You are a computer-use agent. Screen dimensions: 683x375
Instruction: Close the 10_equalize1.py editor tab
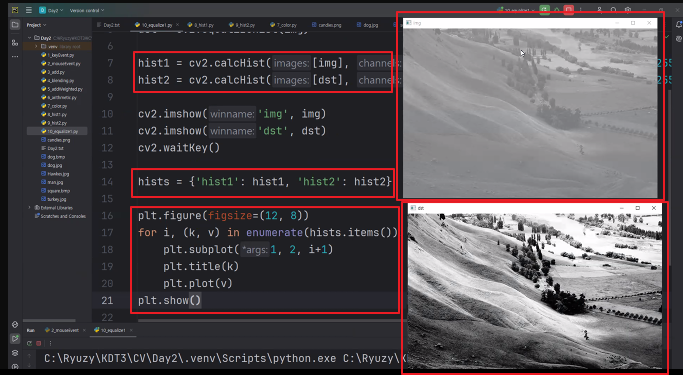(178, 25)
